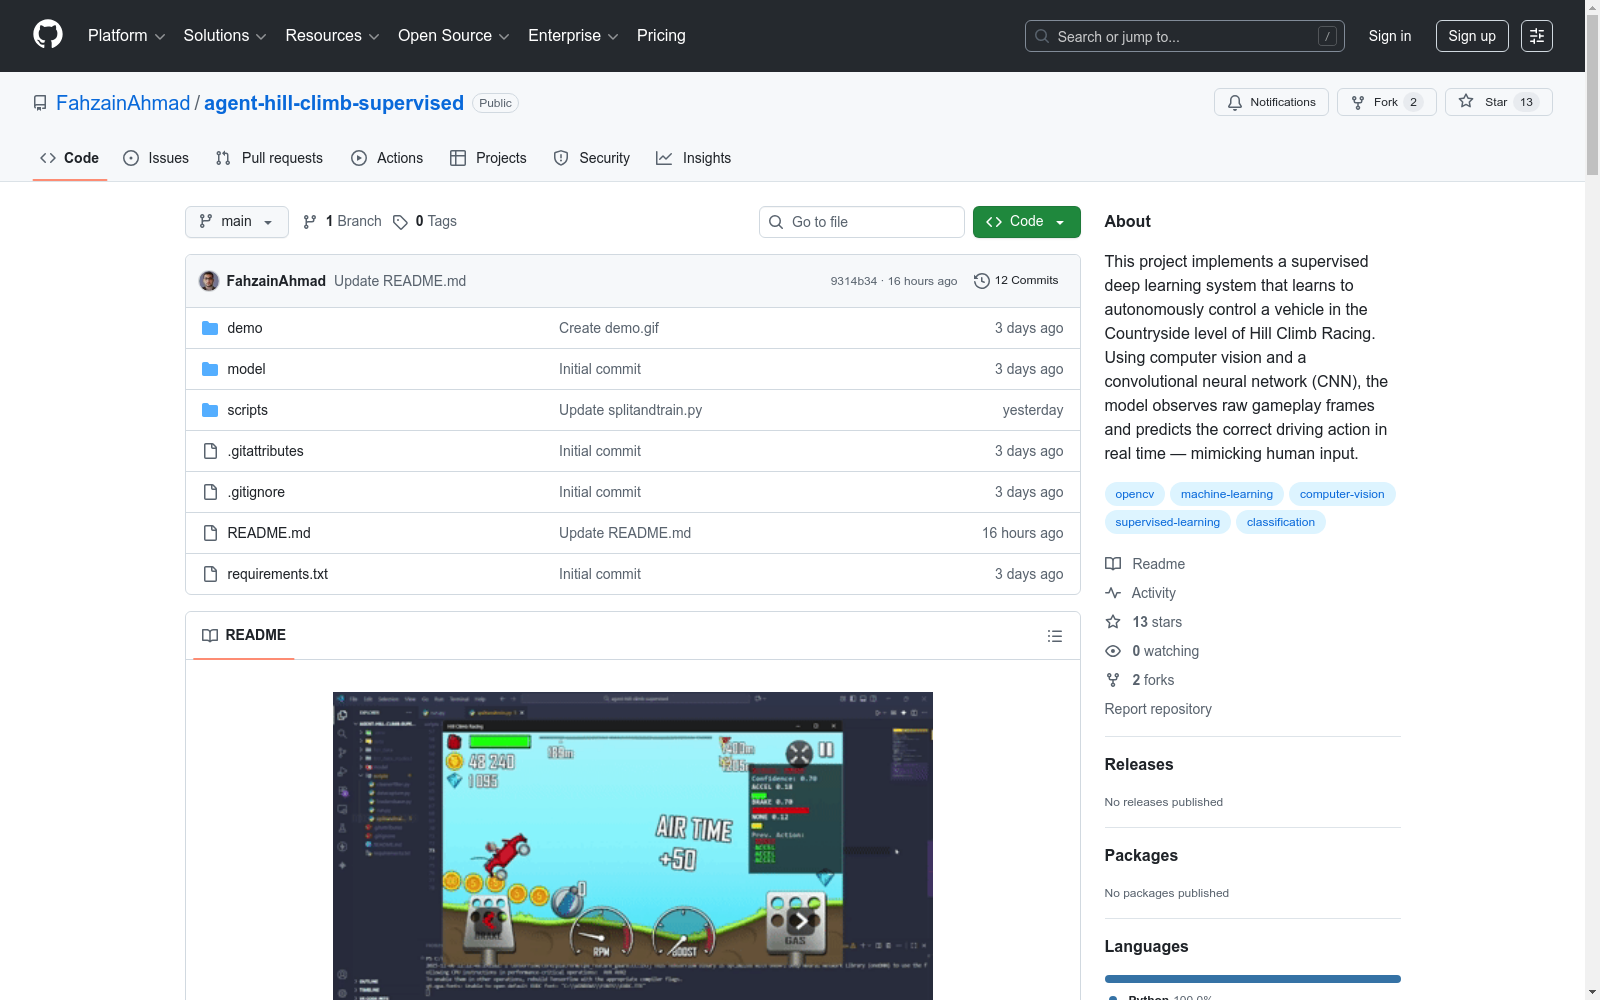Viewport: 1600px width, 1000px height.
Task: Click the Sign in link
Action: 1390,36
